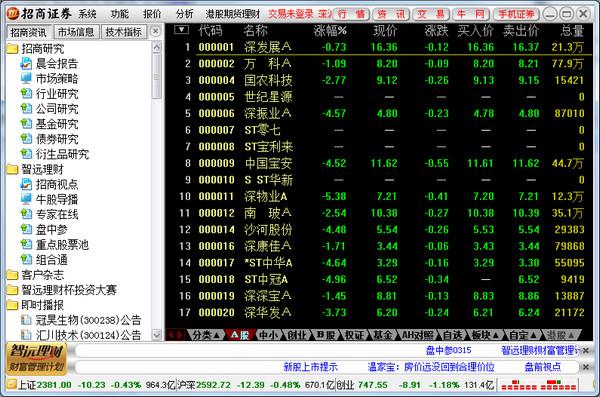Open the column header dropdown arrow
Image resolution: width=600 pixels, height=397 pixels.
tap(181, 29)
